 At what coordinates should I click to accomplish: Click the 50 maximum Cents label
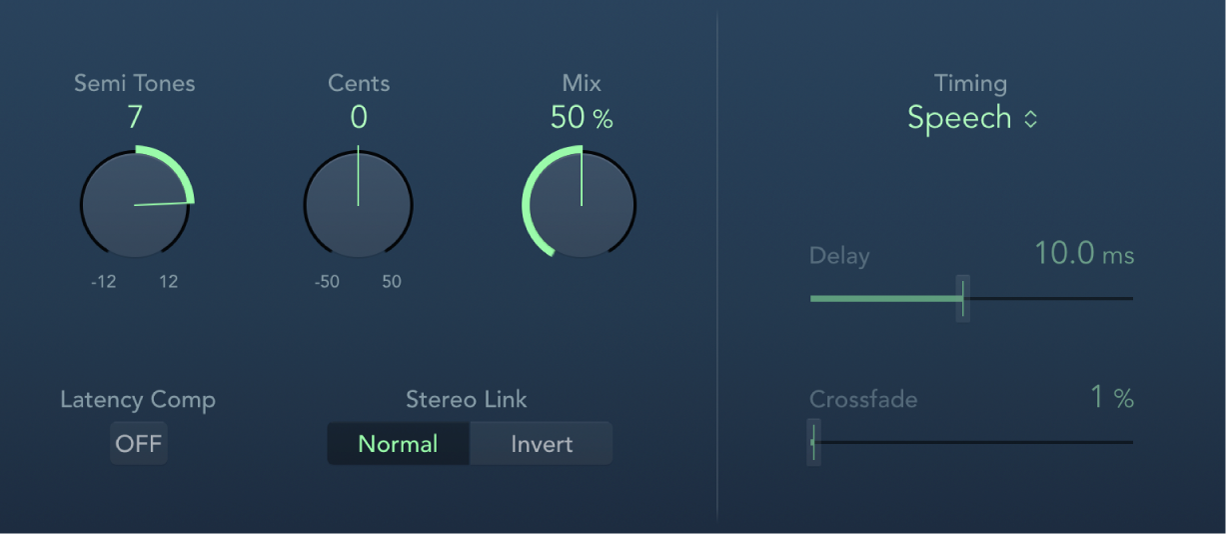pyautogui.click(x=391, y=282)
